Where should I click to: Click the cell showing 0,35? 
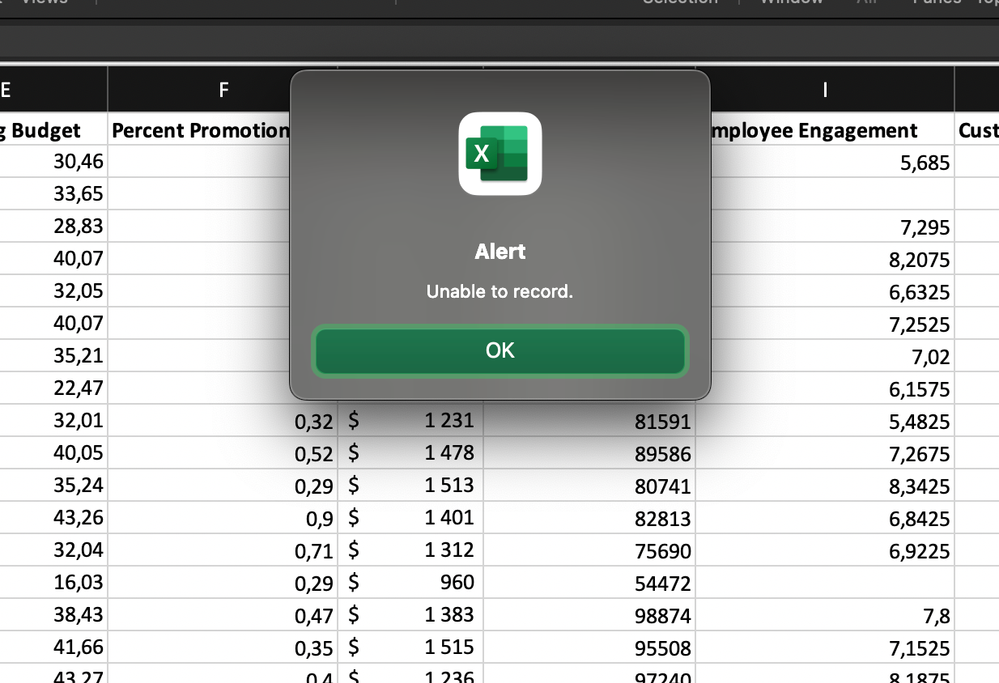click(223, 647)
